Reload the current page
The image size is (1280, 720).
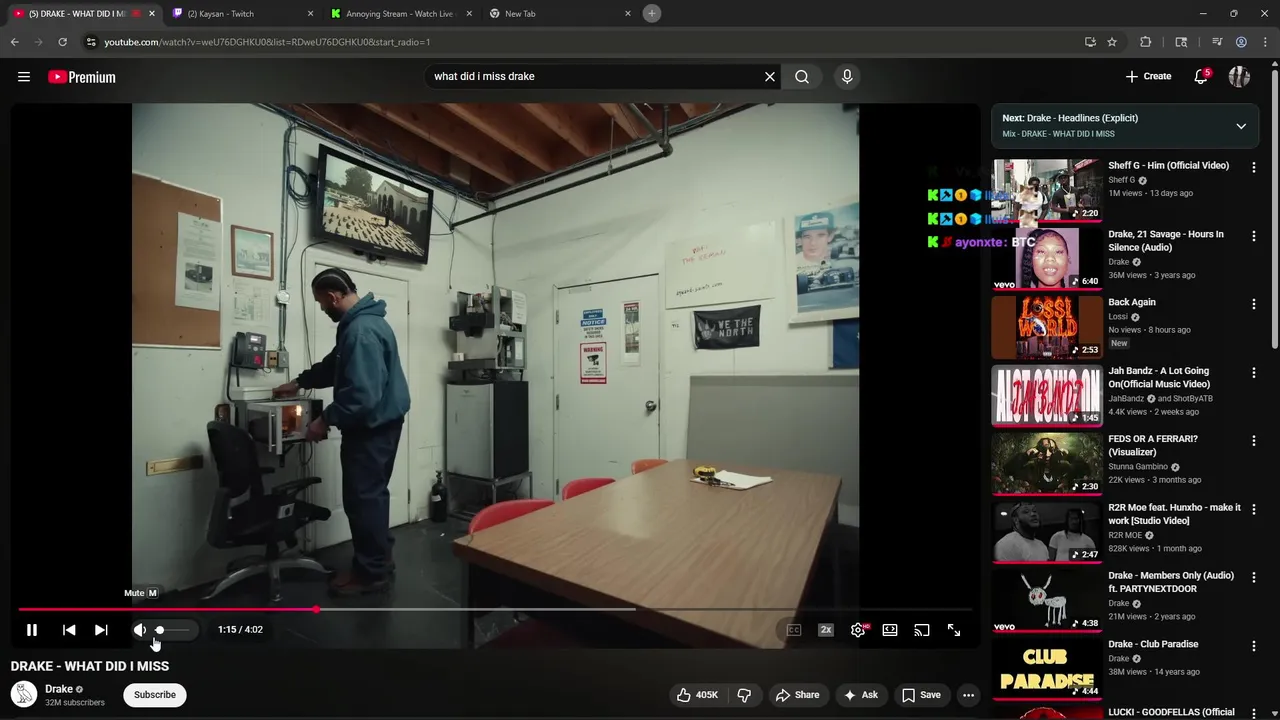[62, 42]
